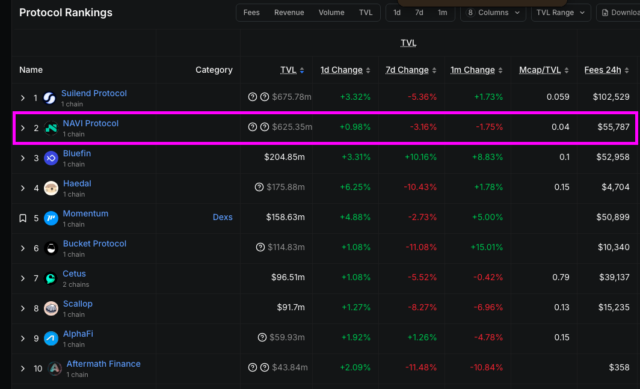
Task: Expand the Suilend Protocol row
Action: [22, 98]
